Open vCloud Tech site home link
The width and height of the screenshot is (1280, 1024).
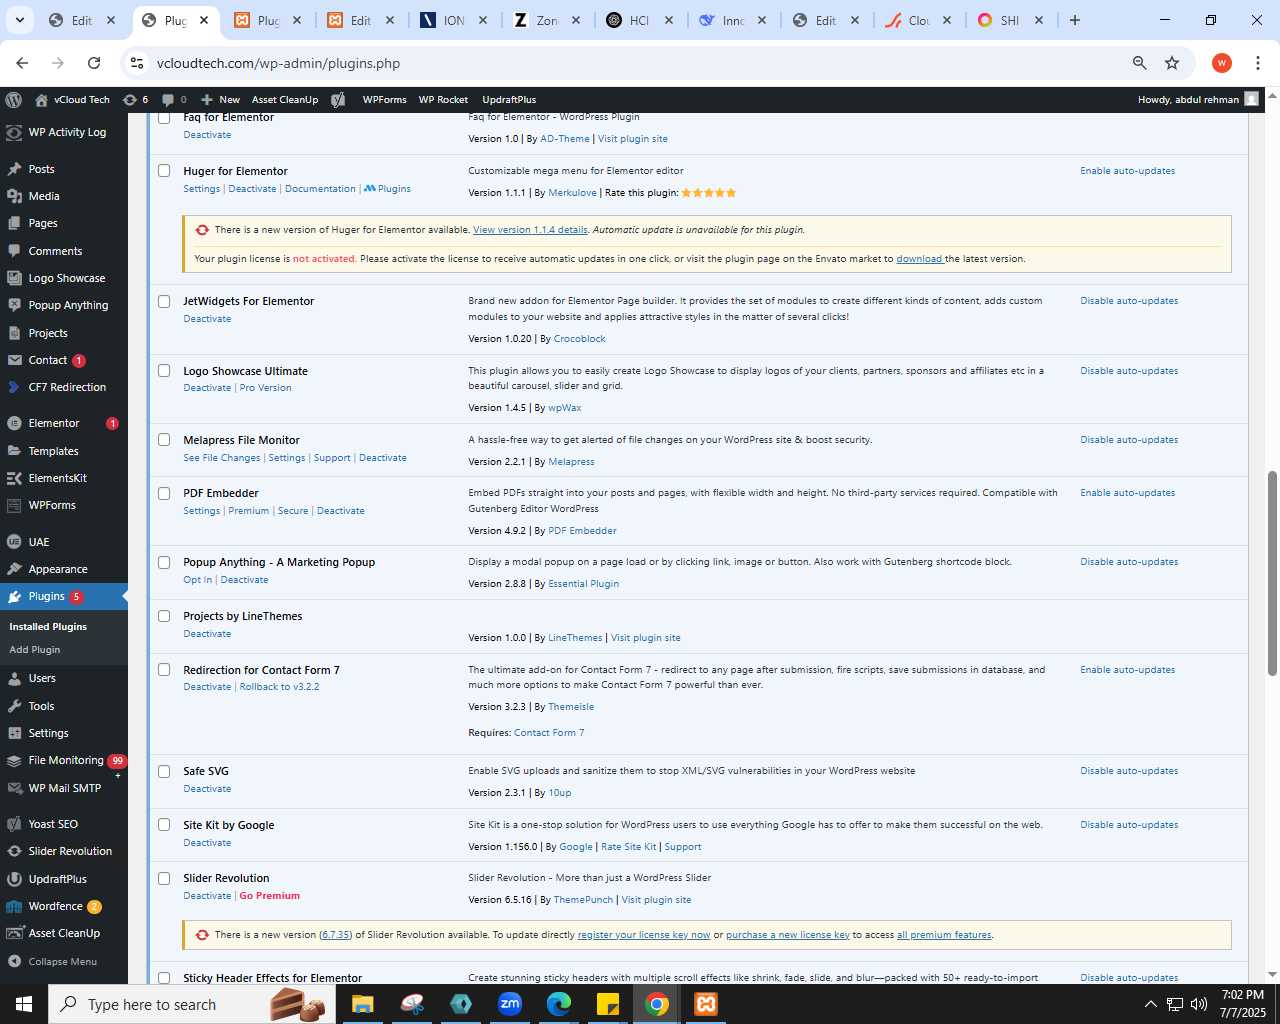click(x=72, y=100)
